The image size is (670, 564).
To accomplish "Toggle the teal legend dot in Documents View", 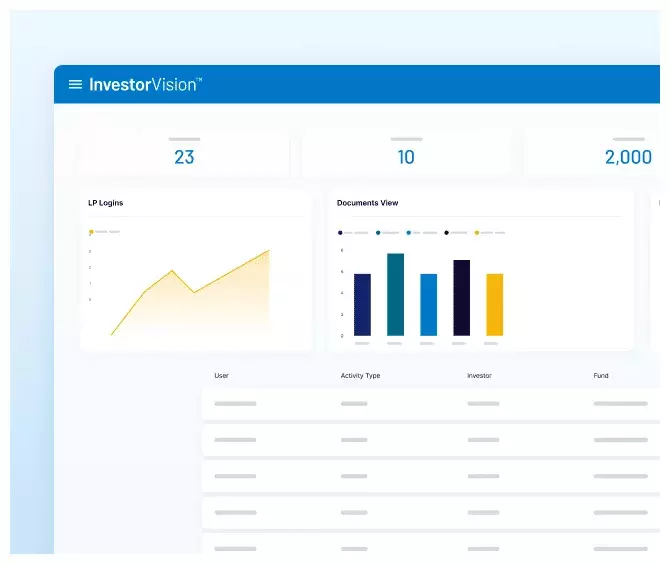I will 379,232.
